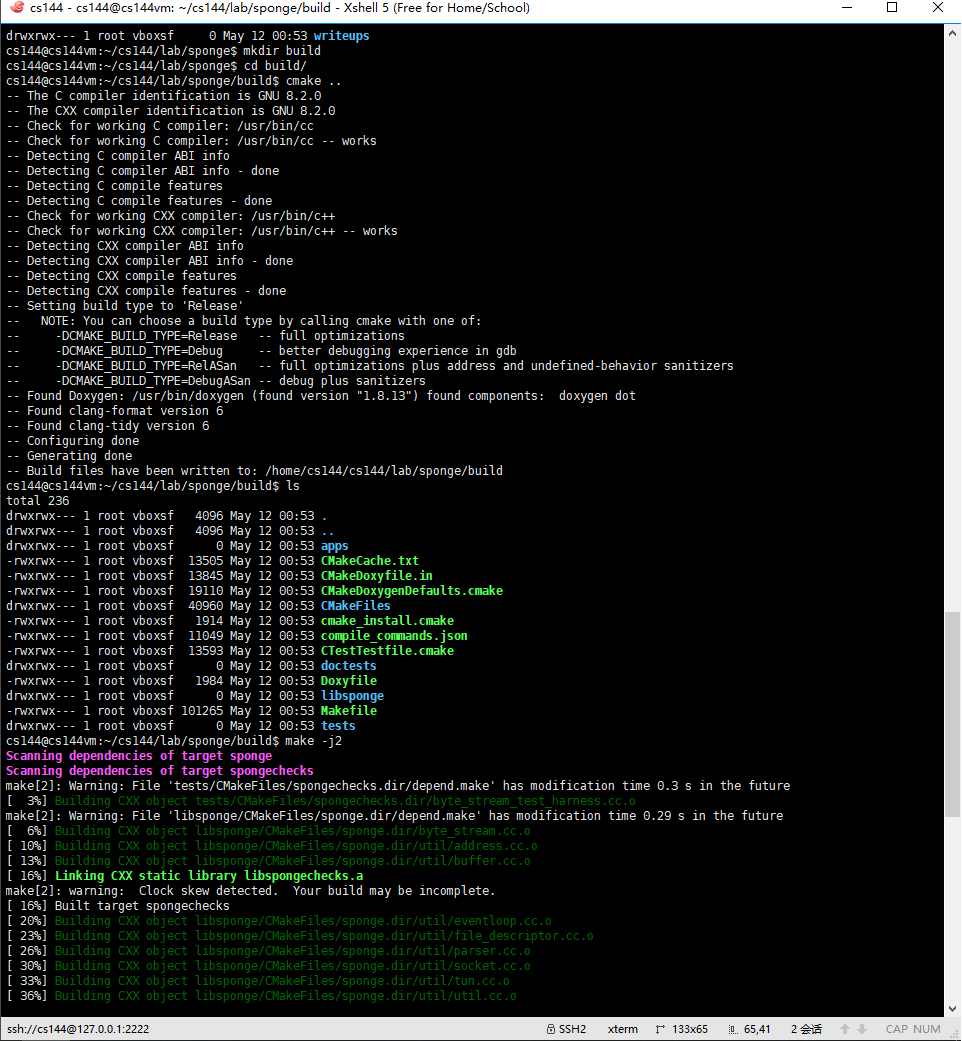Viewport: 962px width, 1041px height.
Task: Click the 'doctests' directory name
Action: pyautogui.click(x=349, y=666)
